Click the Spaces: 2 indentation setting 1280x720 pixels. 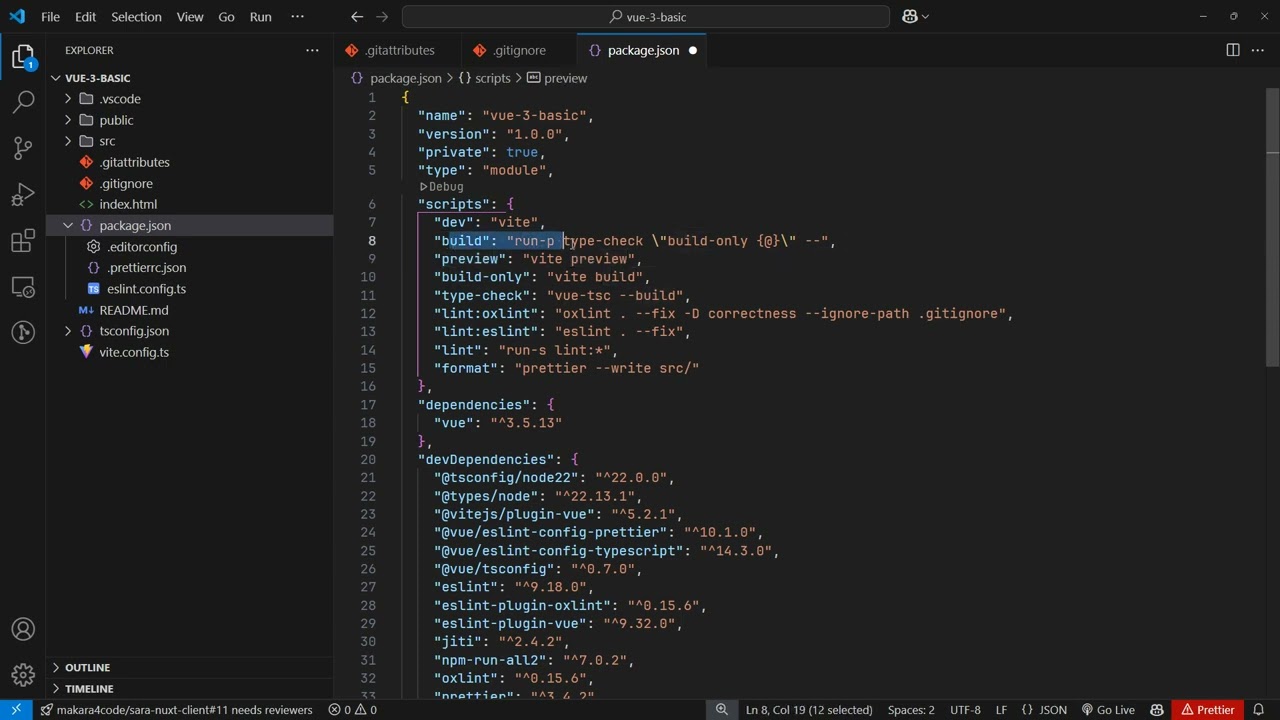coord(911,710)
